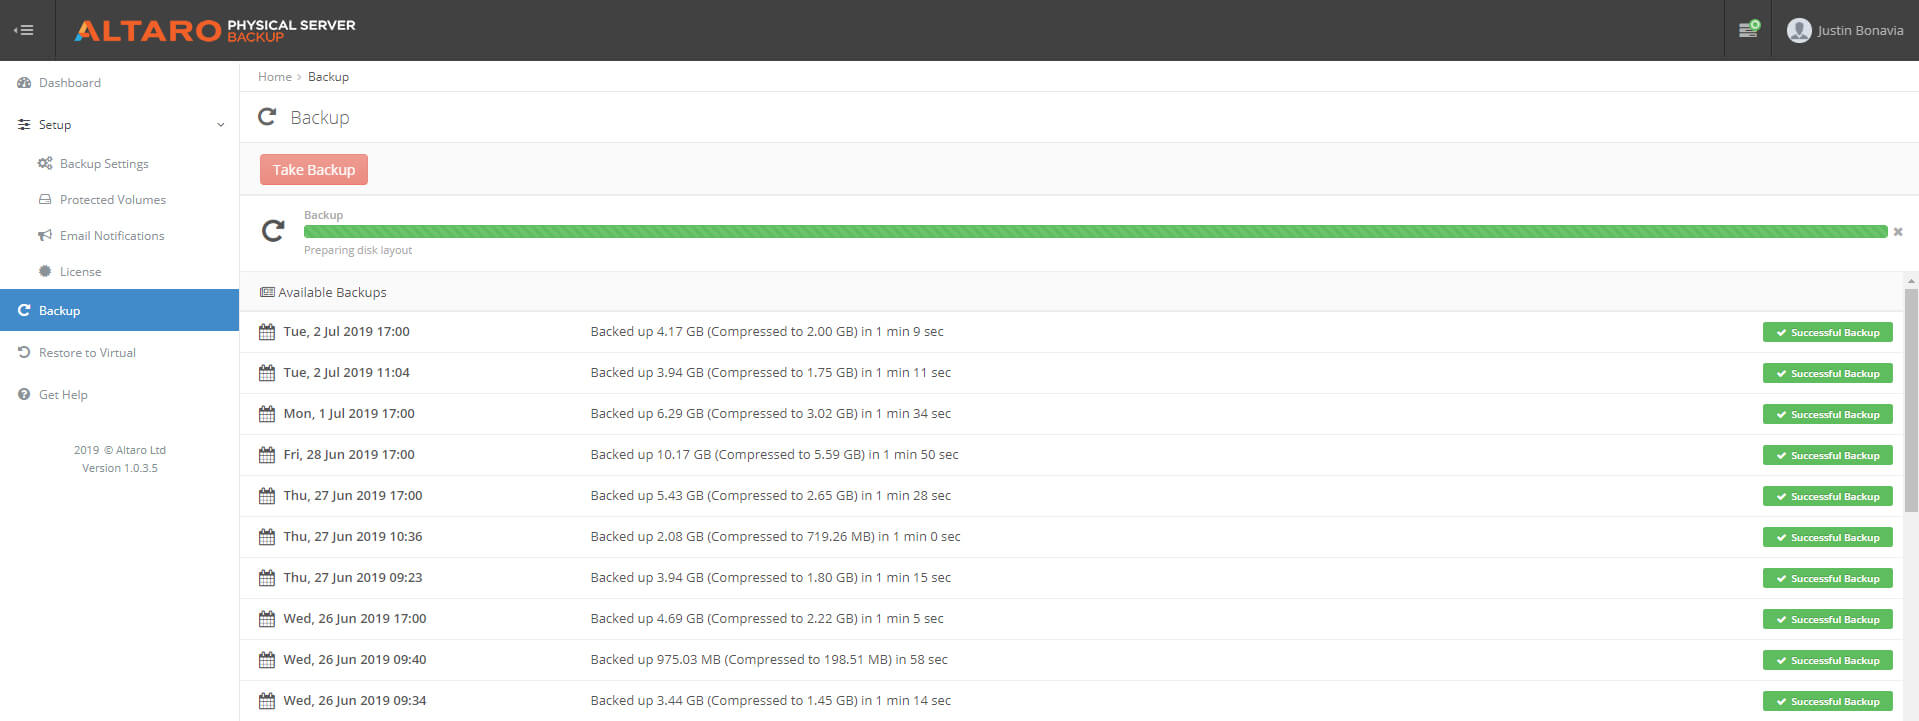Select 'Backed up 6.29 GB' row text
1919x721 pixels.
pyautogui.click(x=770, y=413)
